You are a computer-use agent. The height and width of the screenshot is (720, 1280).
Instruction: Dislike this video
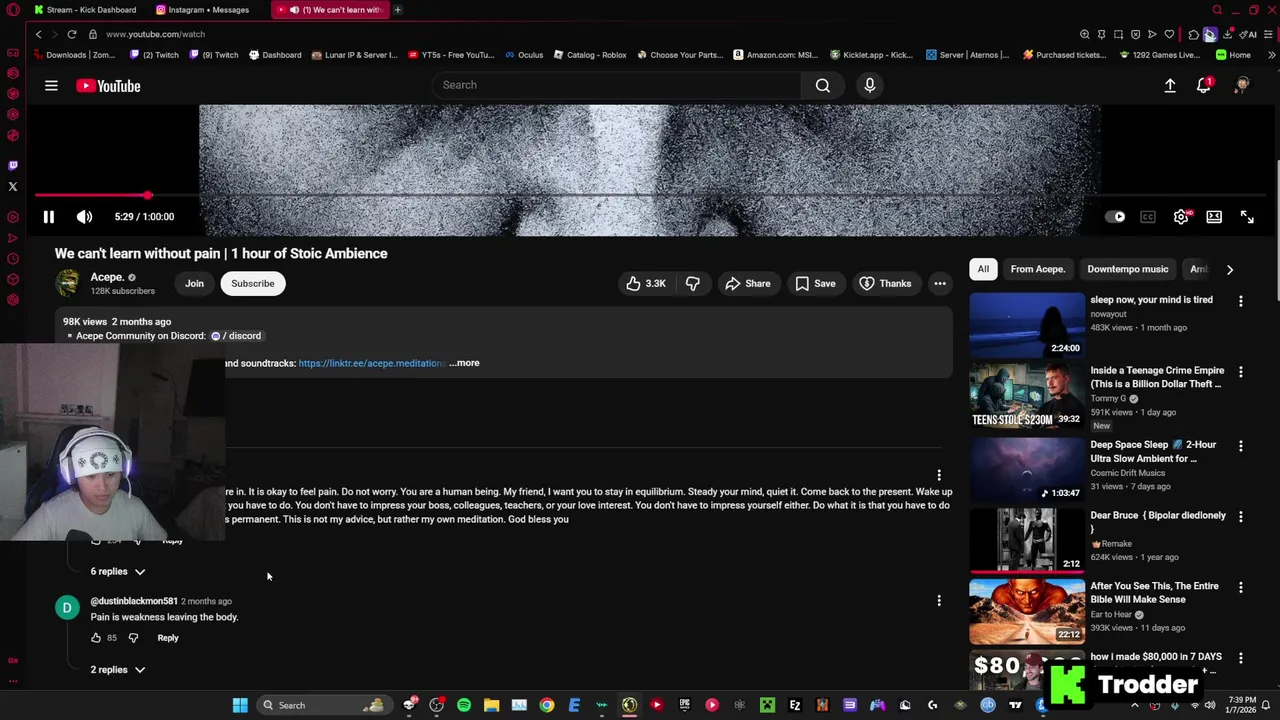[692, 284]
